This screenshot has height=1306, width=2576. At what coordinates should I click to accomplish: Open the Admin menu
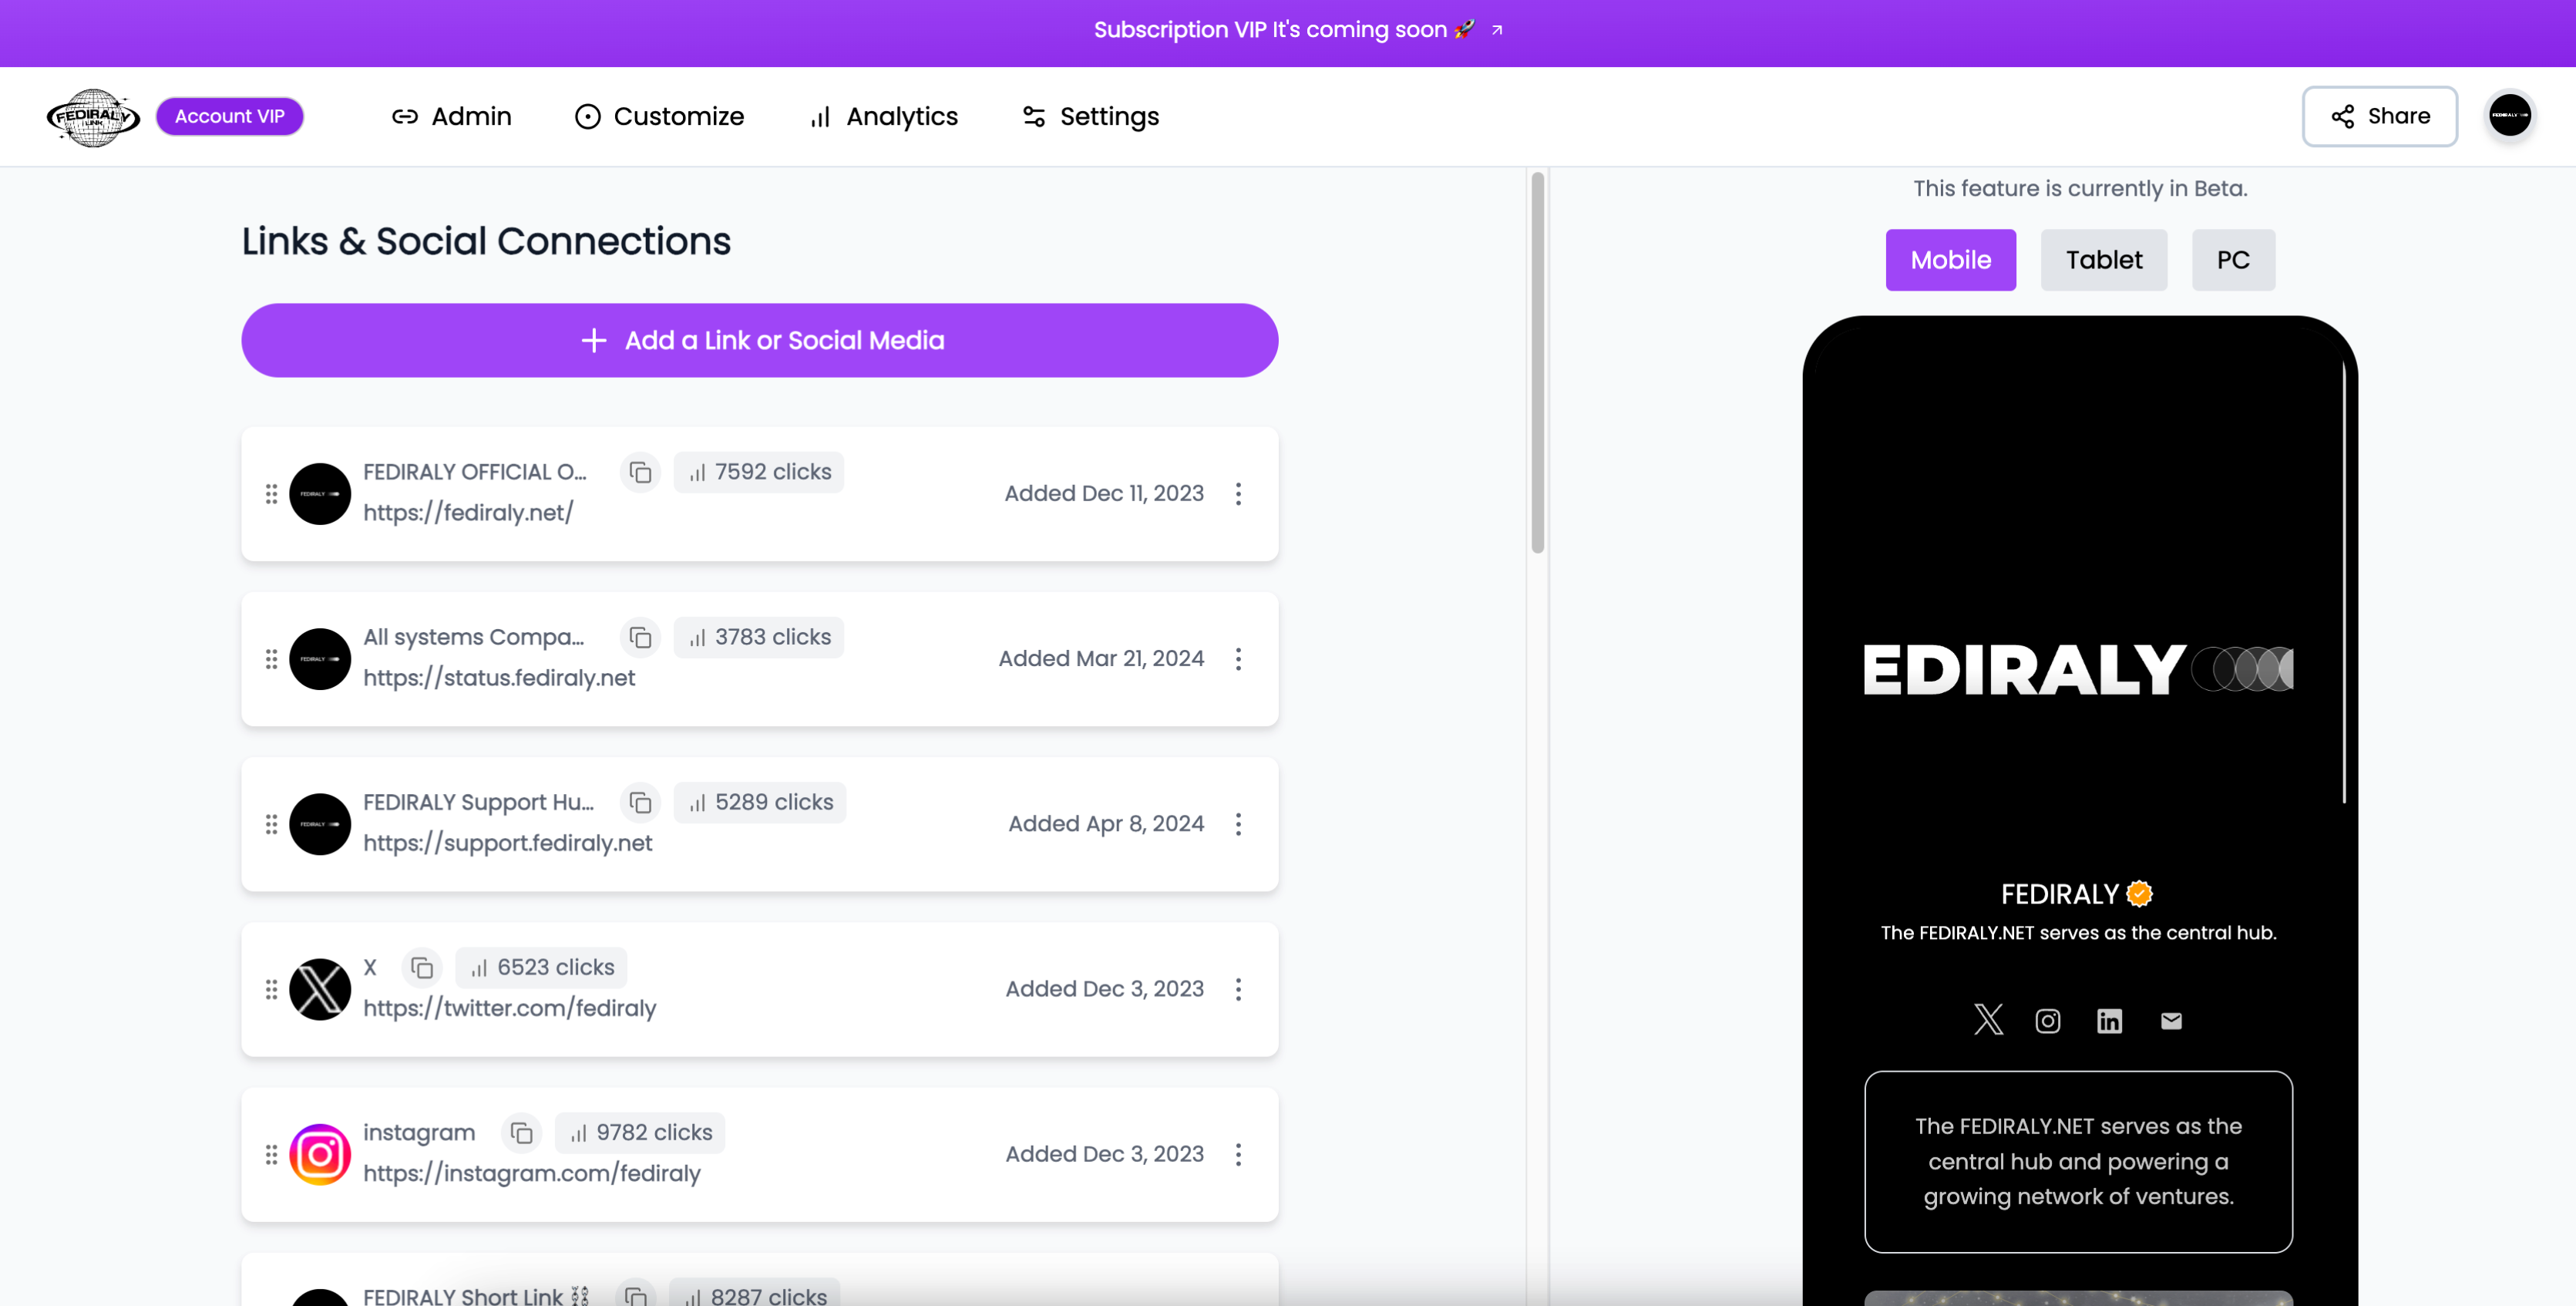click(x=471, y=115)
